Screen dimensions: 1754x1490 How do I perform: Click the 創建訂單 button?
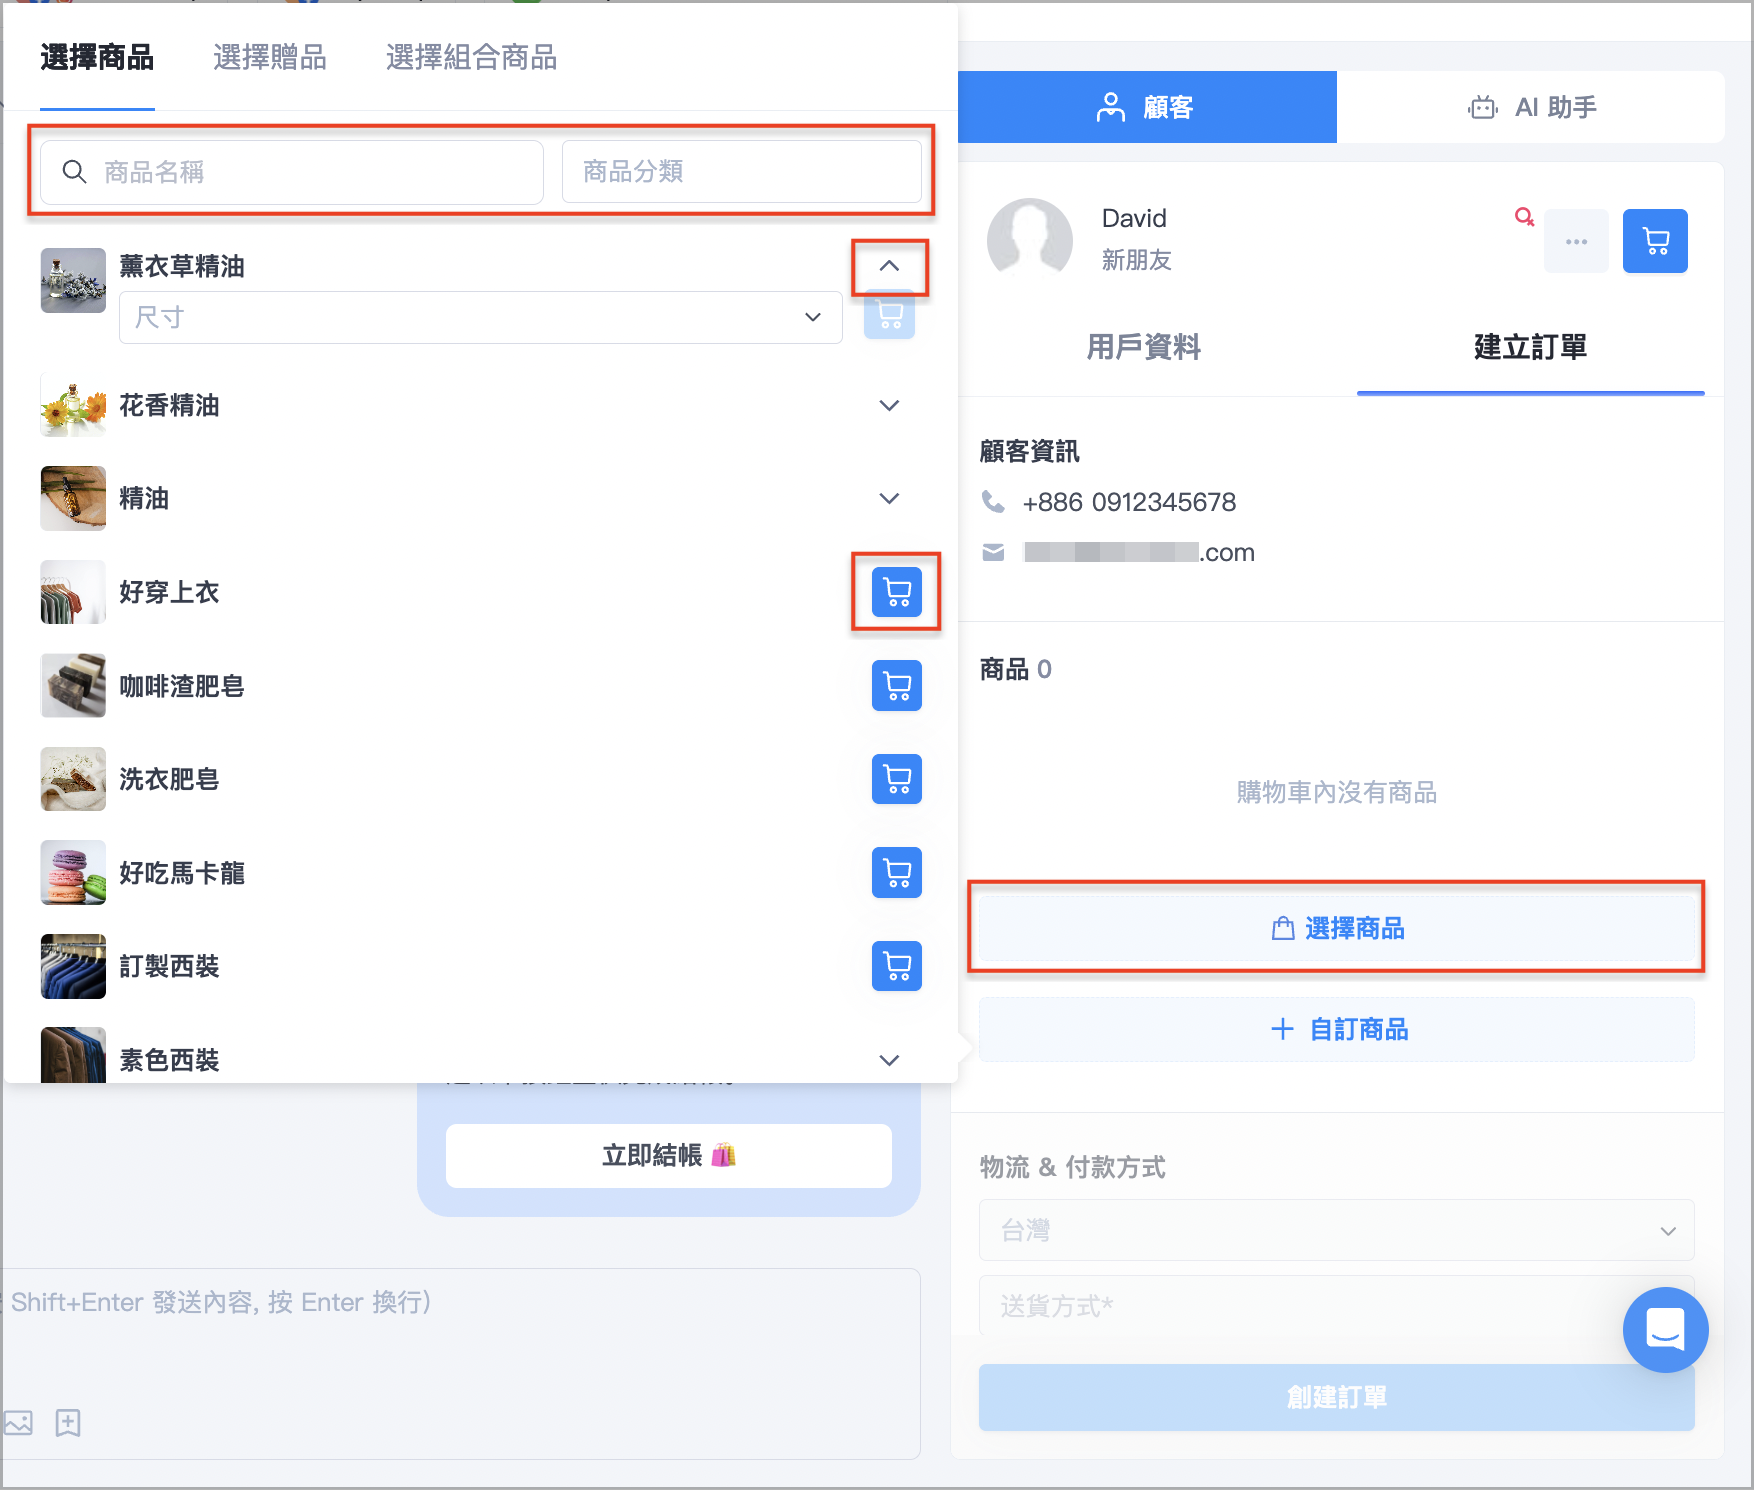1336,1397
